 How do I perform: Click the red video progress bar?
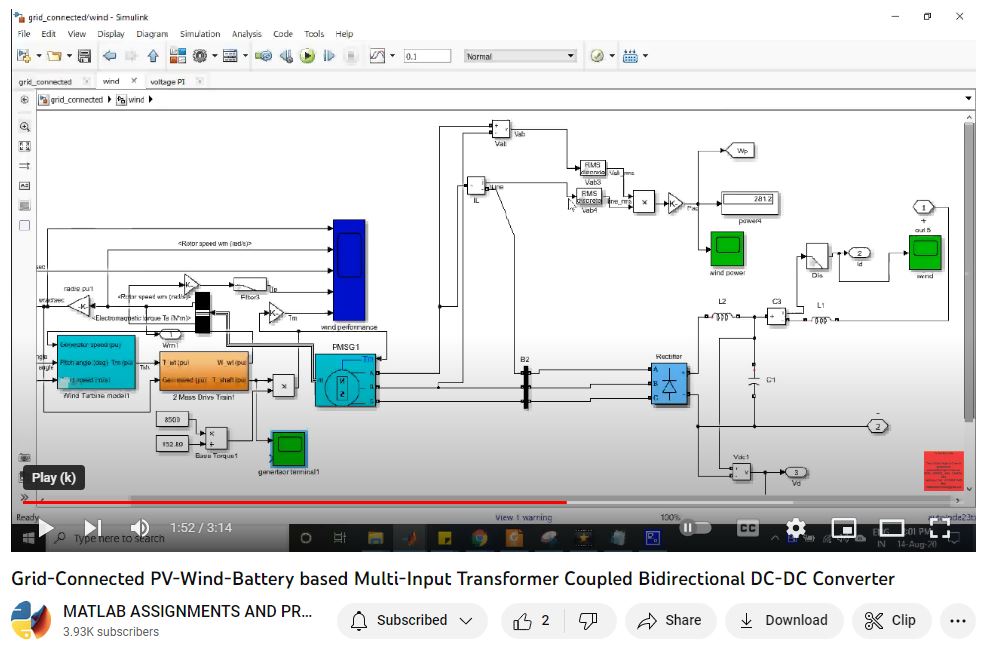[x=300, y=502]
